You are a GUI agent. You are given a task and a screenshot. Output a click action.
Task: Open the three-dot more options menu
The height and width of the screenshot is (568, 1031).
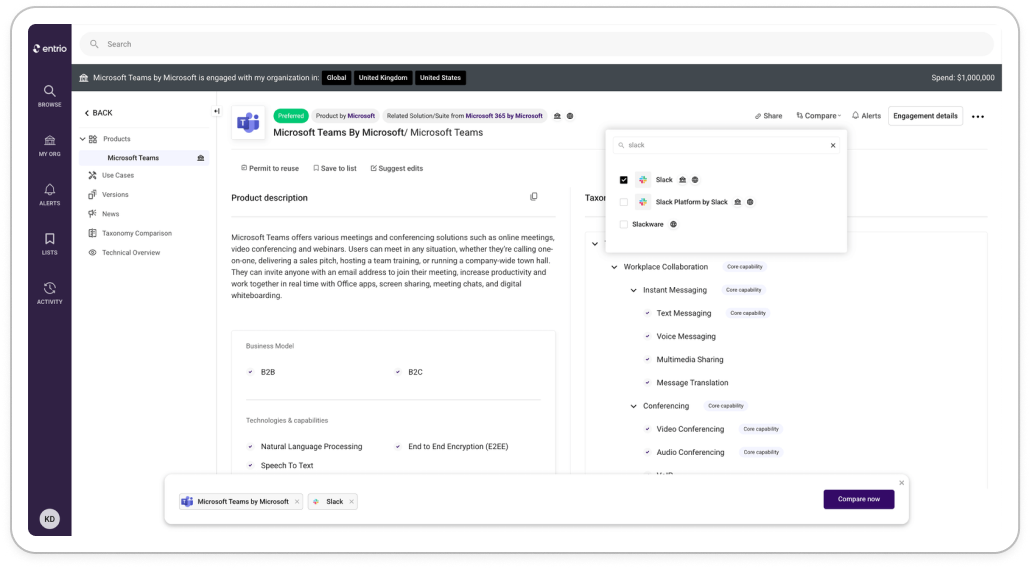[978, 116]
